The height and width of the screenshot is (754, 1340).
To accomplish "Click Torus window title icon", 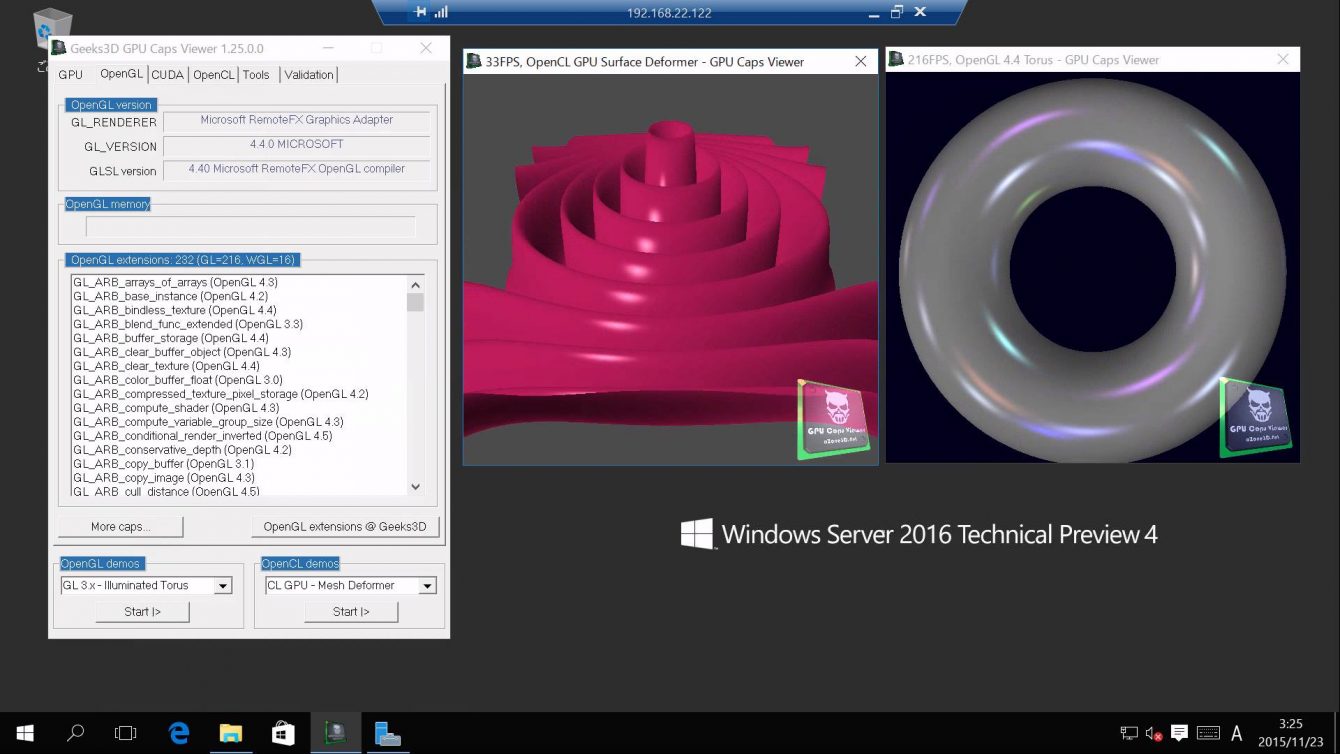I will point(896,59).
